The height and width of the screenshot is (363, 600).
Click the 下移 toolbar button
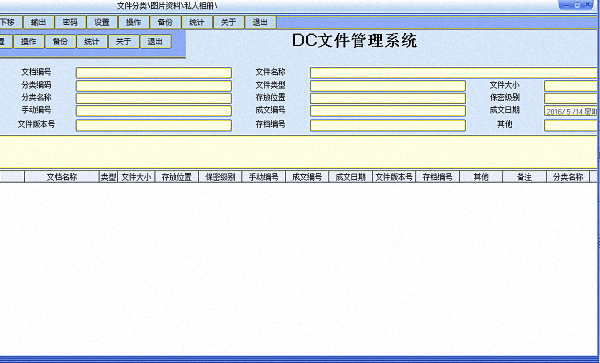point(10,22)
